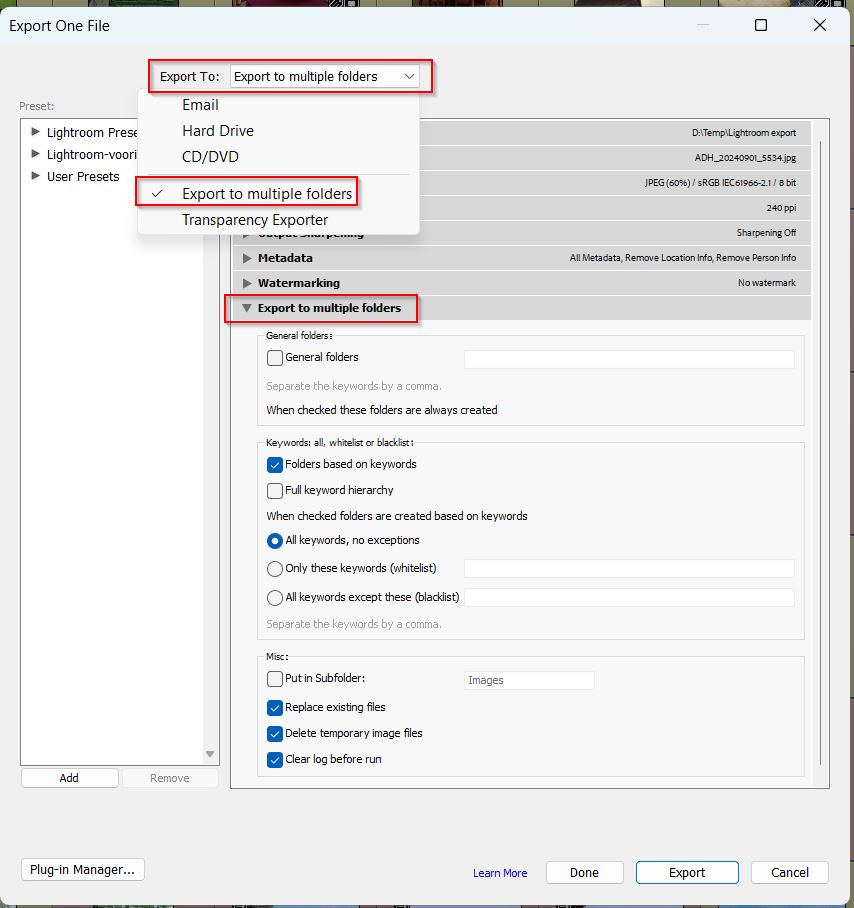Image resolution: width=854 pixels, height=908 pixels.
Task: Enable the General folders checkbox
Action: (x=275, y=358)
